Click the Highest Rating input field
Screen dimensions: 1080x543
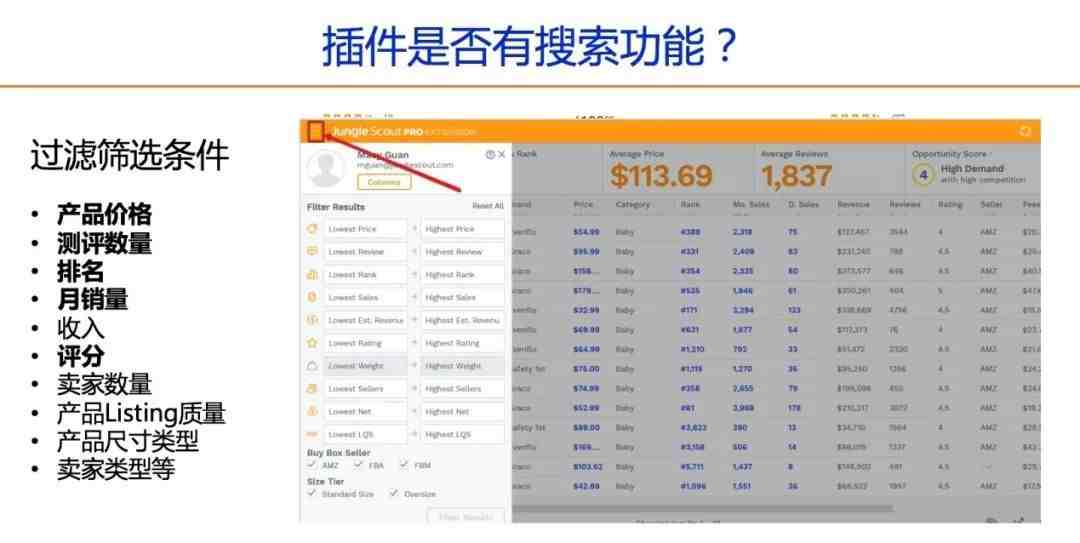(462, 342)
